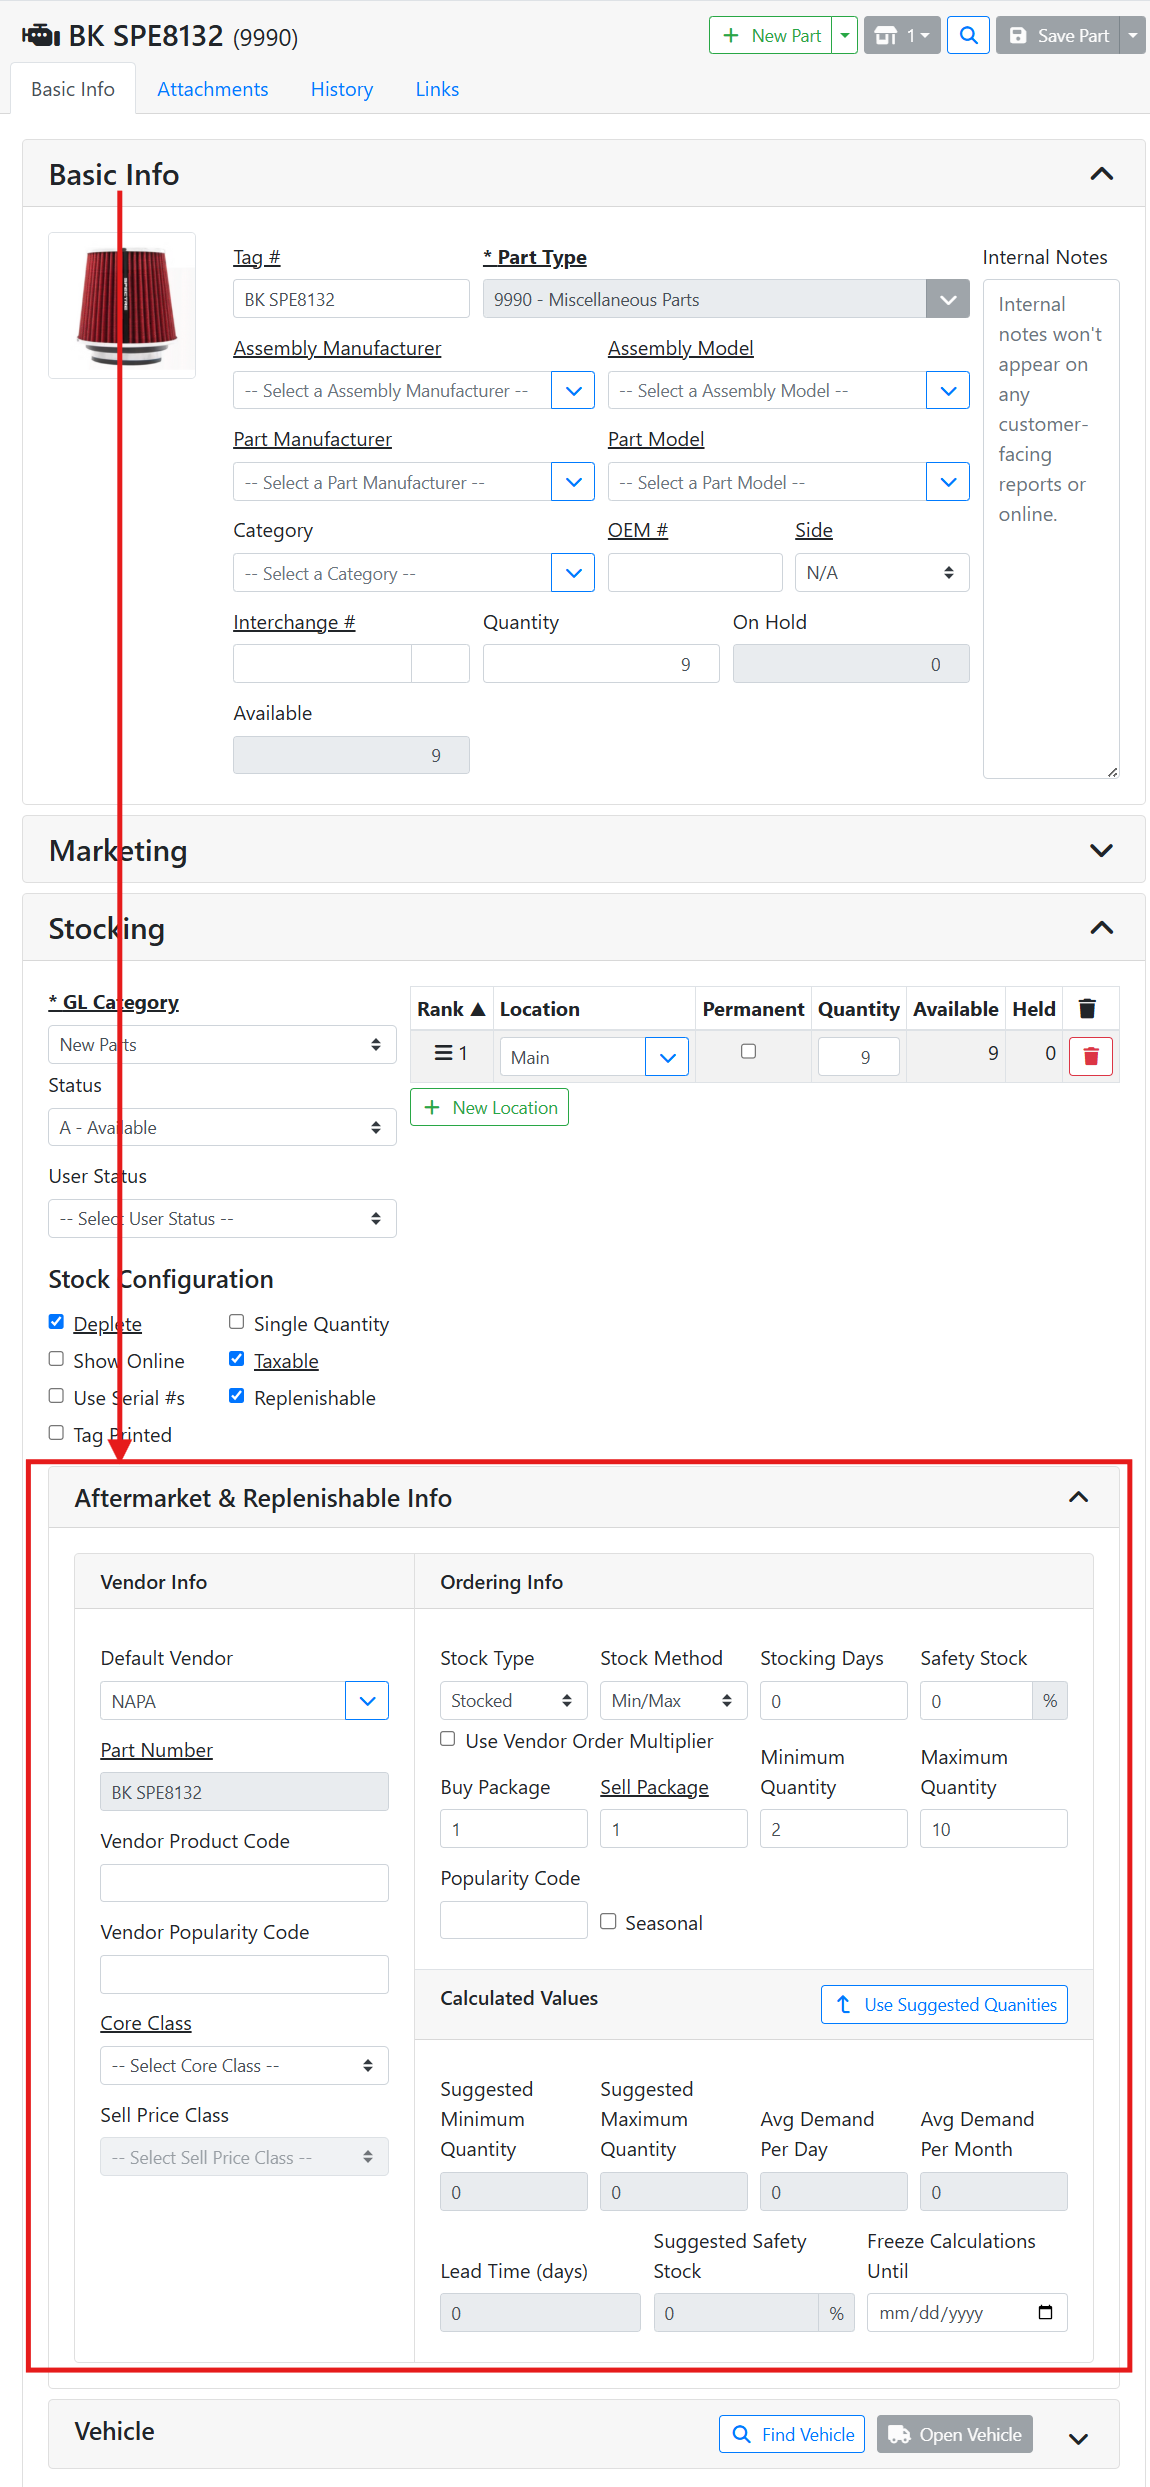Screen dimensions: 1150x2487
Task: Click the air filter part thumbnail
Action: coord(122,306)
